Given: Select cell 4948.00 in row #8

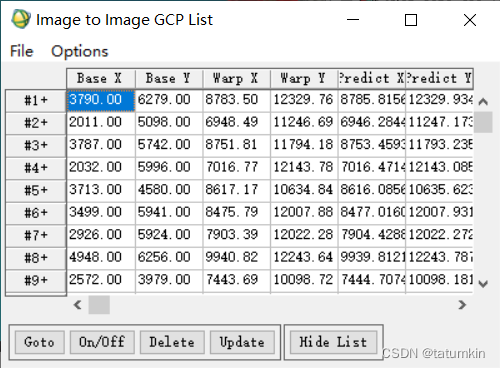Looking at the screenshot, I should [x=101, y=258].
